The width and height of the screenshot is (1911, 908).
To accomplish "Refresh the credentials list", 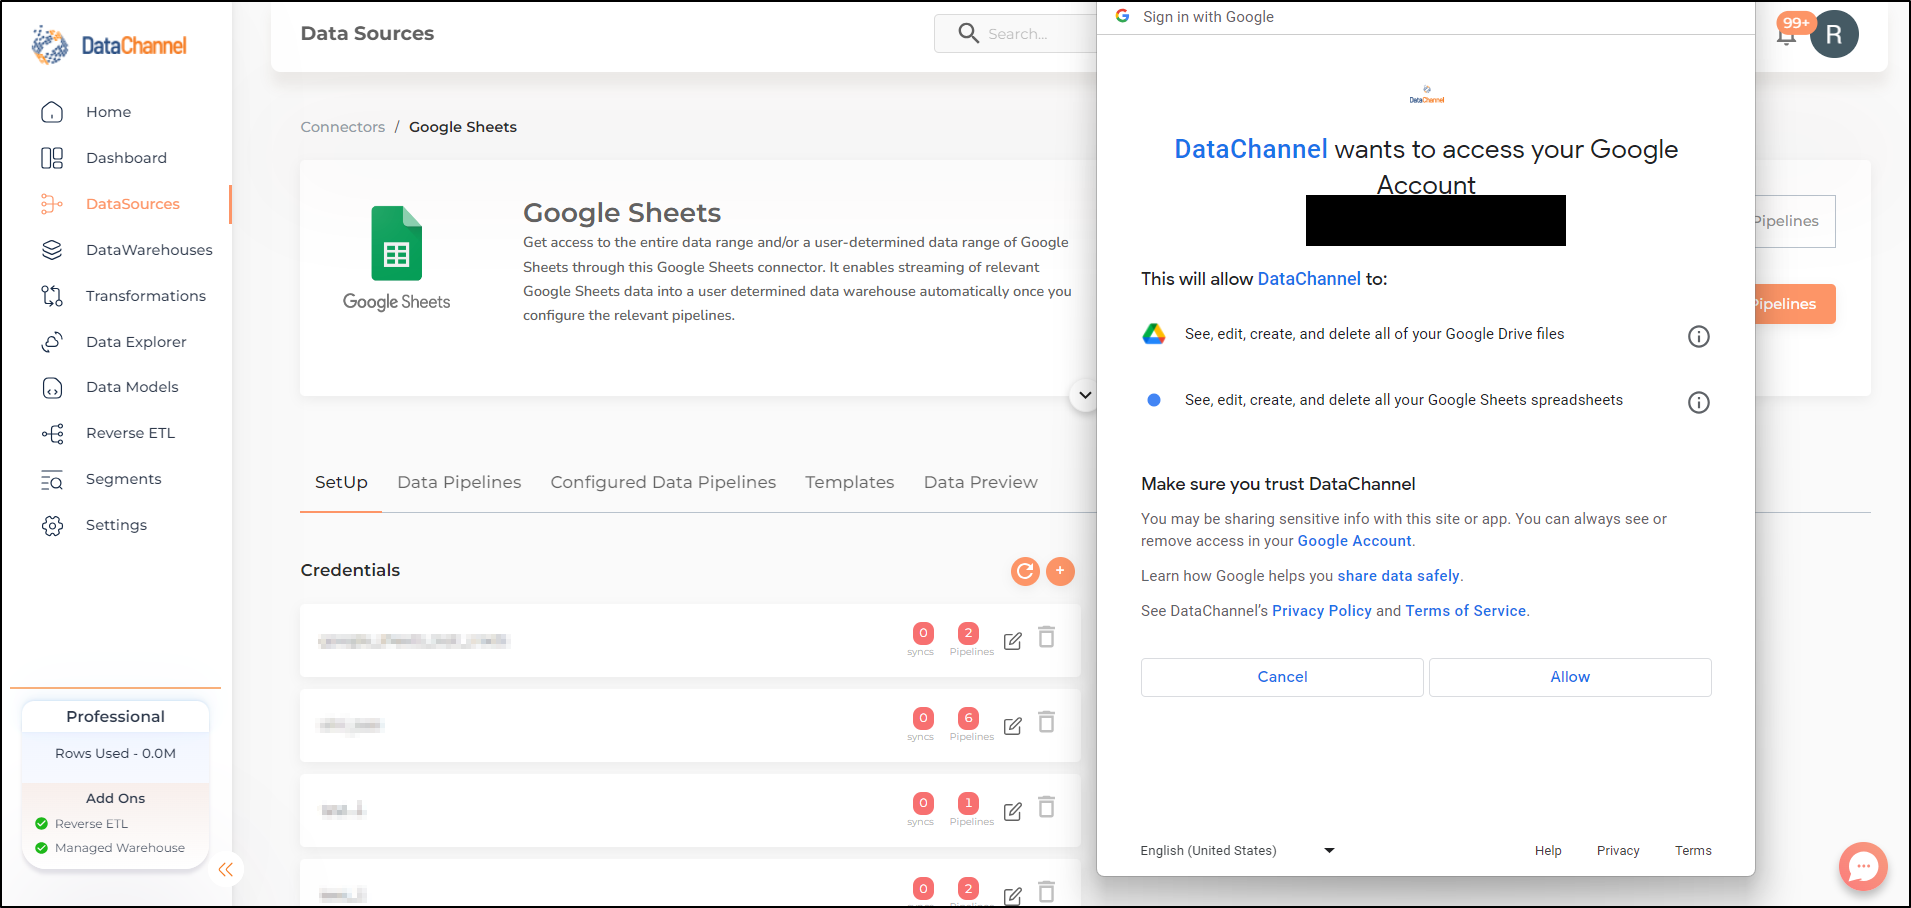I will (x=1025, y=571).
